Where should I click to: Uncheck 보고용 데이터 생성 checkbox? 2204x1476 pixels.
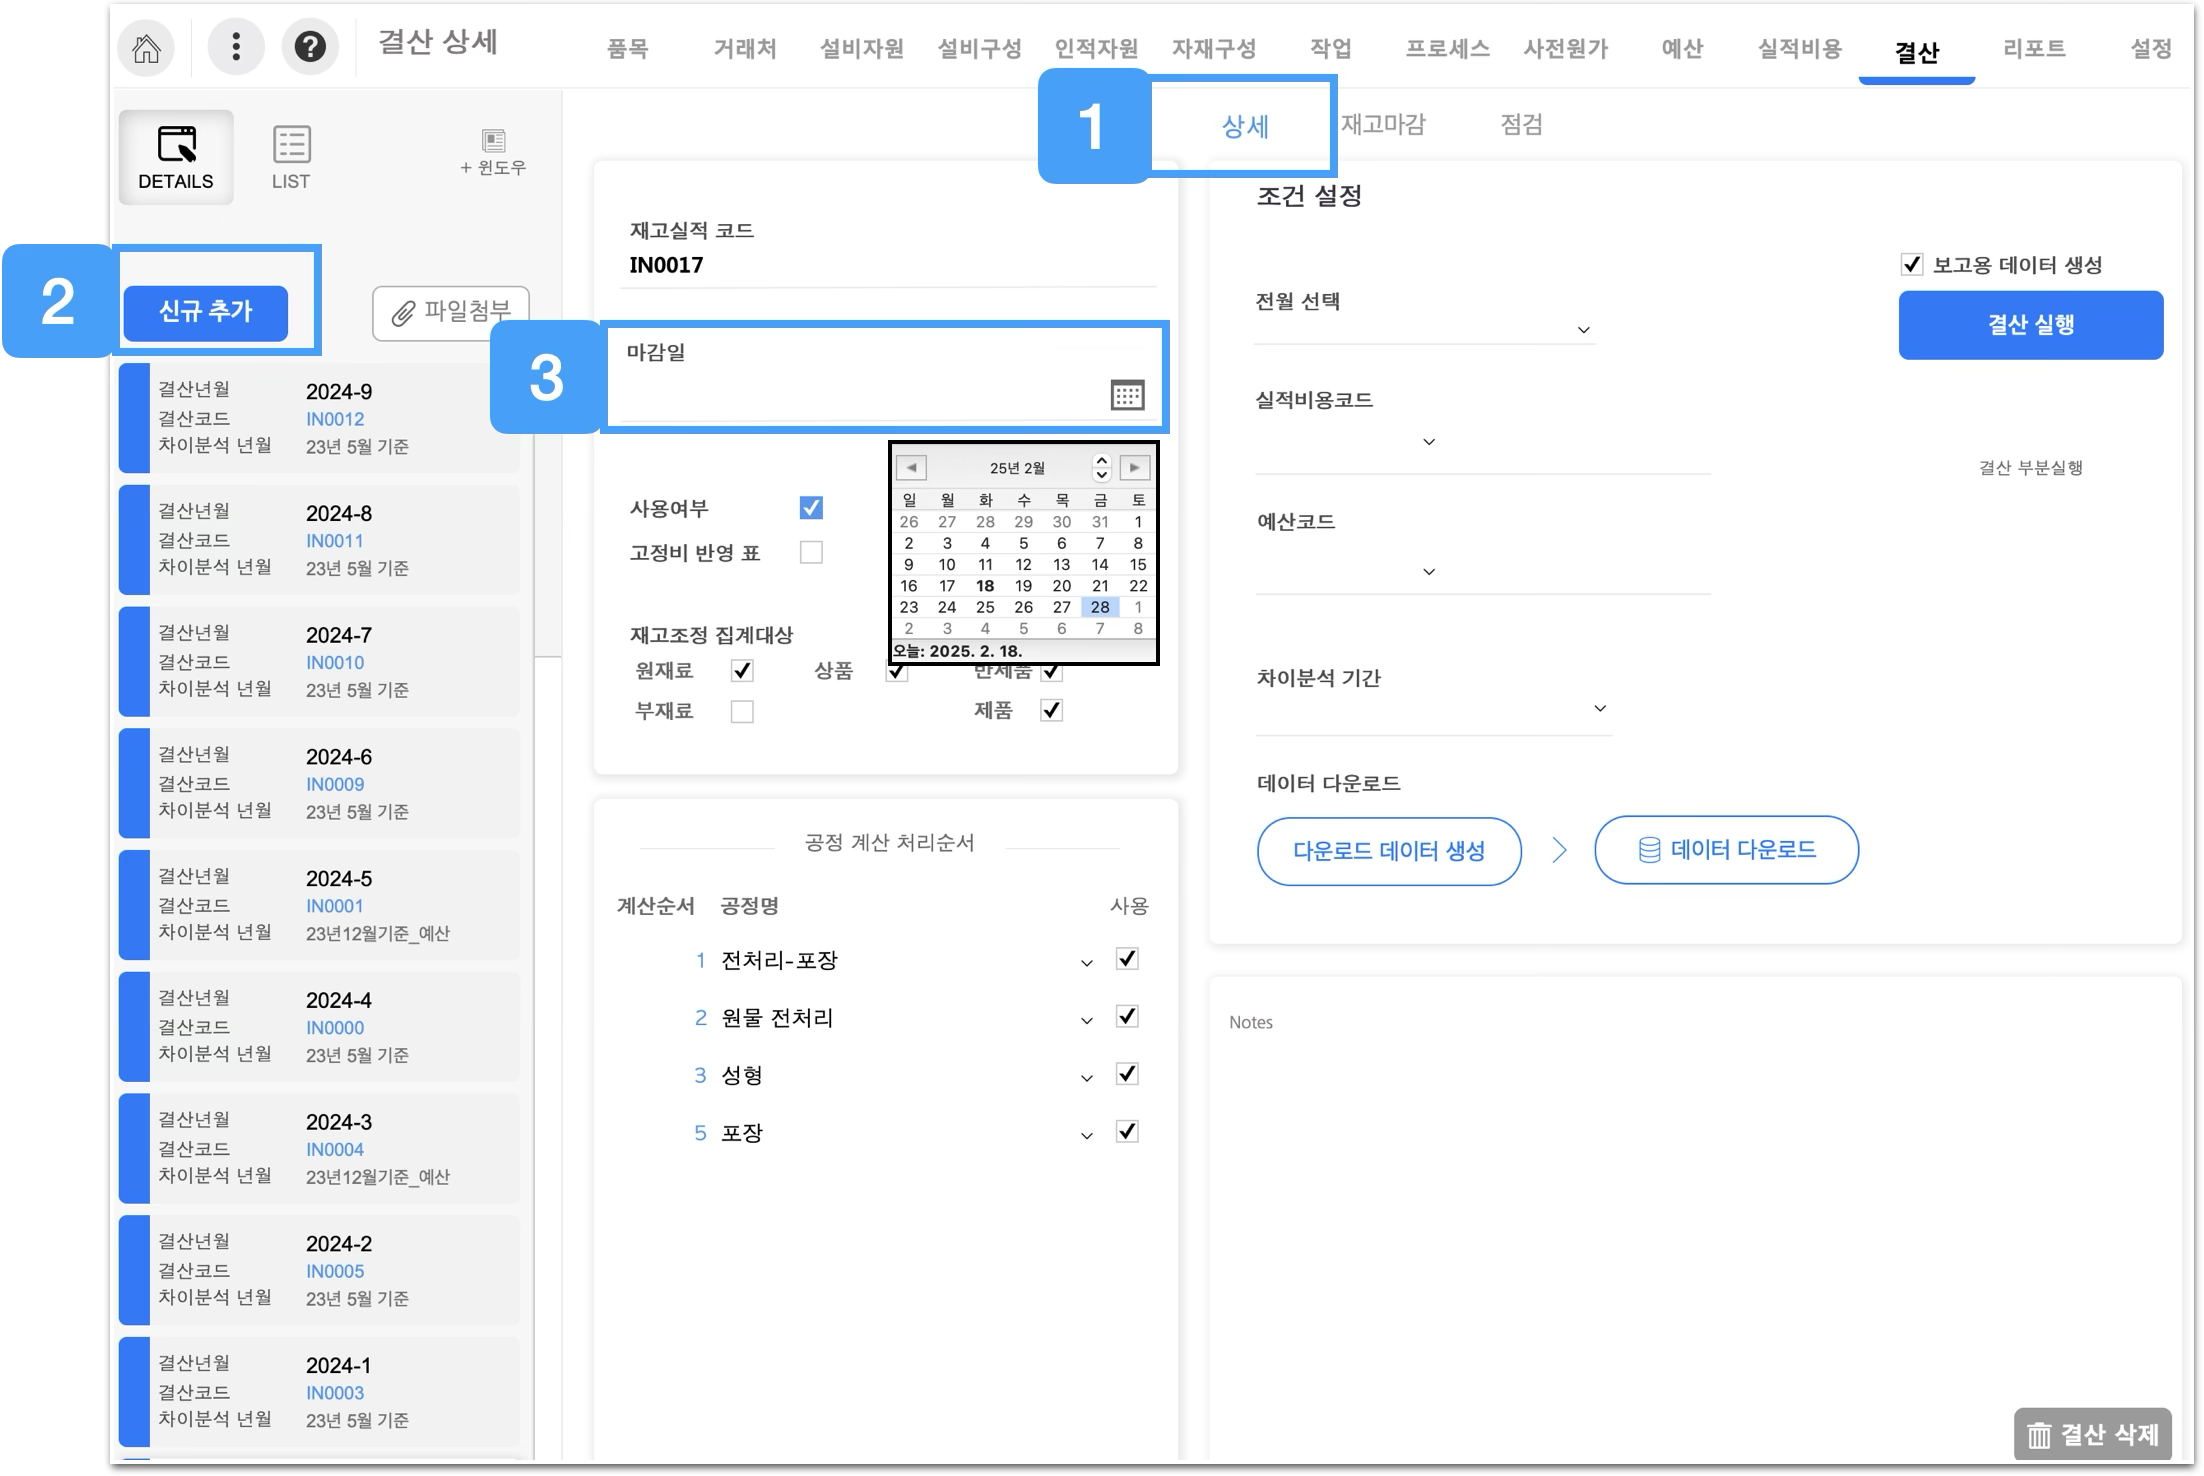pyautogui.click(x=1911, y=265)
